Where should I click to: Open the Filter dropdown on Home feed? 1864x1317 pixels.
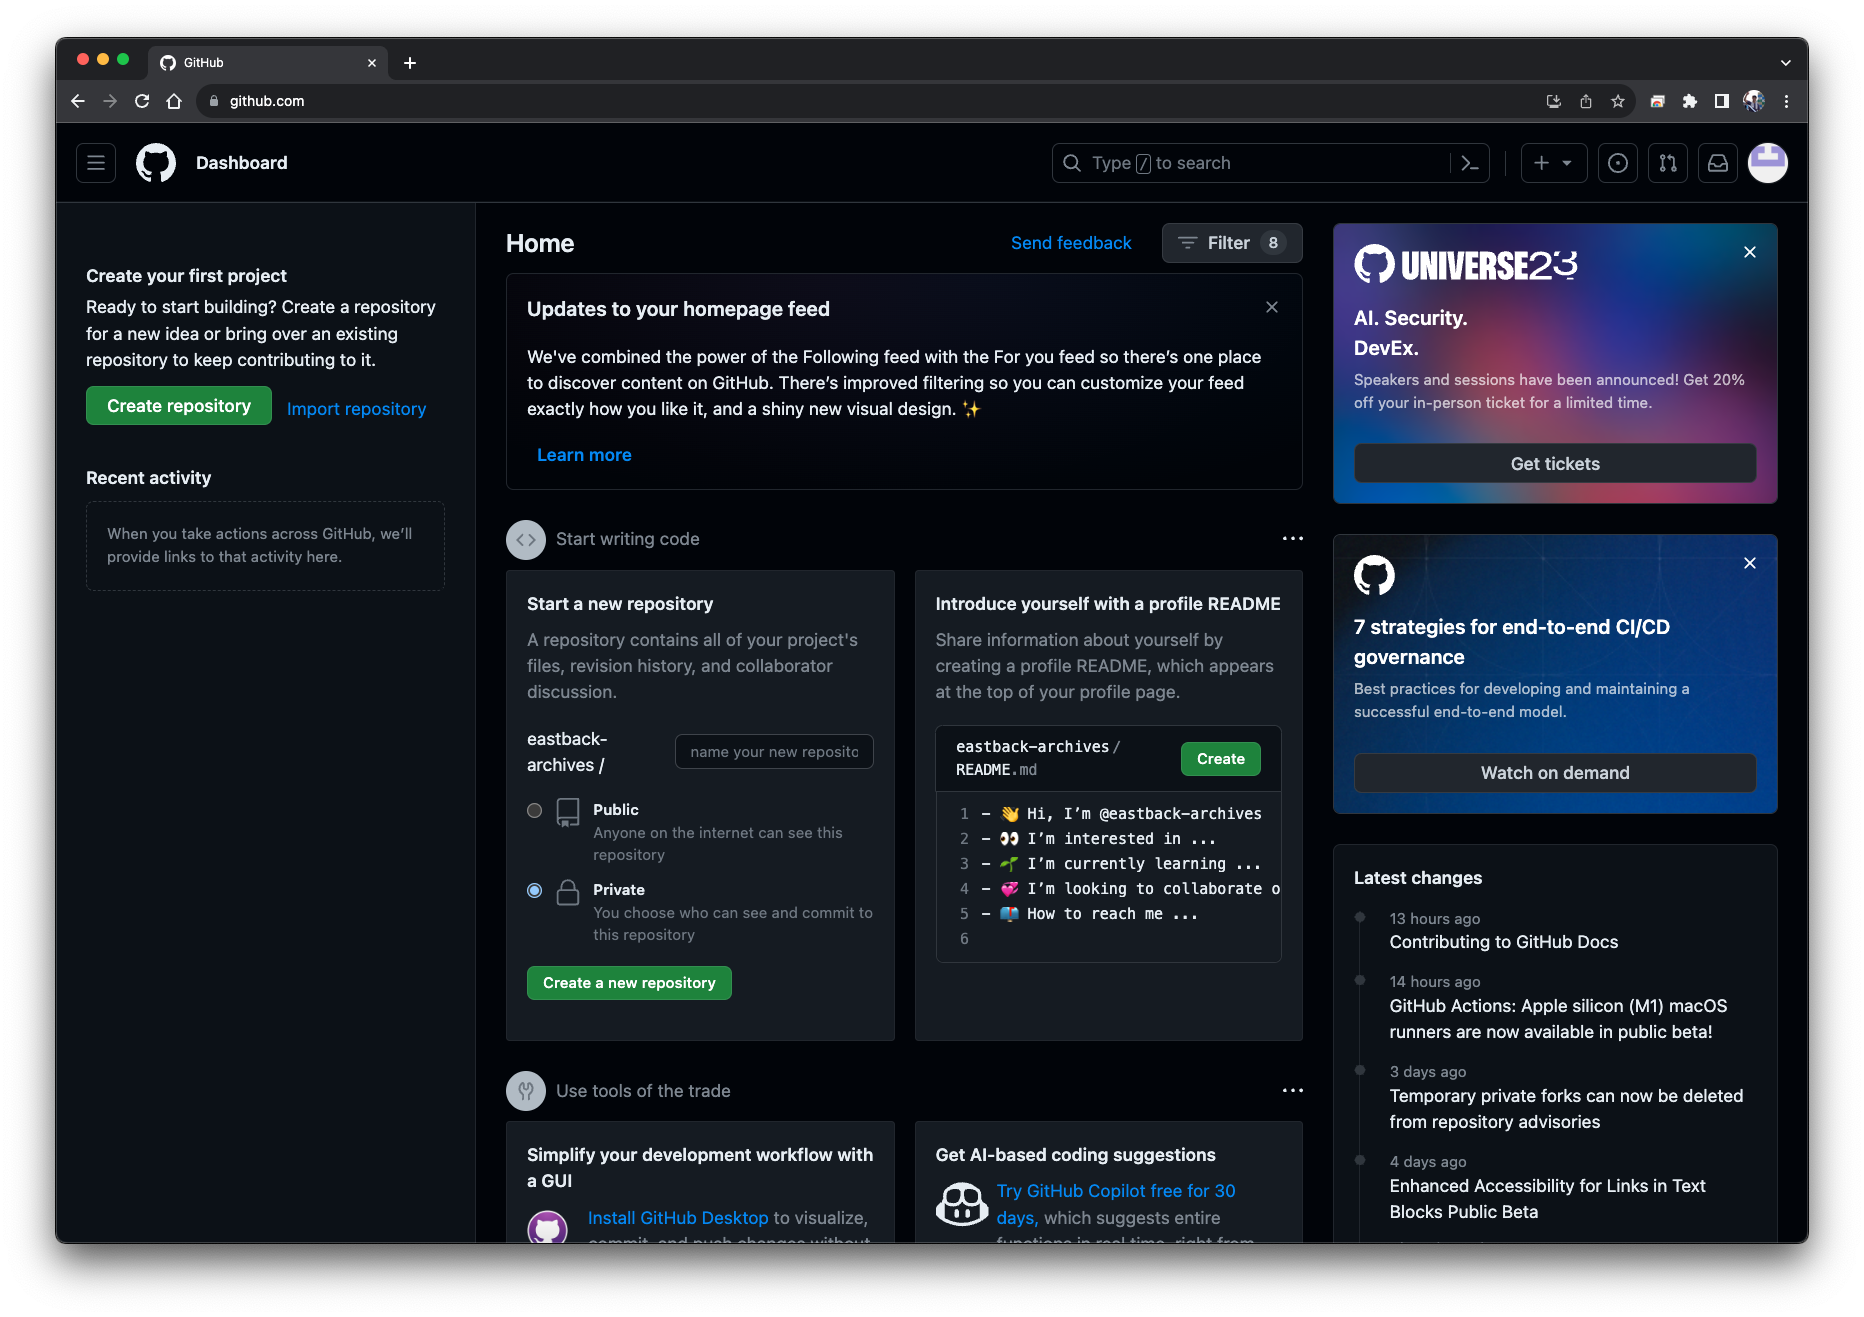coord(1232,243)
